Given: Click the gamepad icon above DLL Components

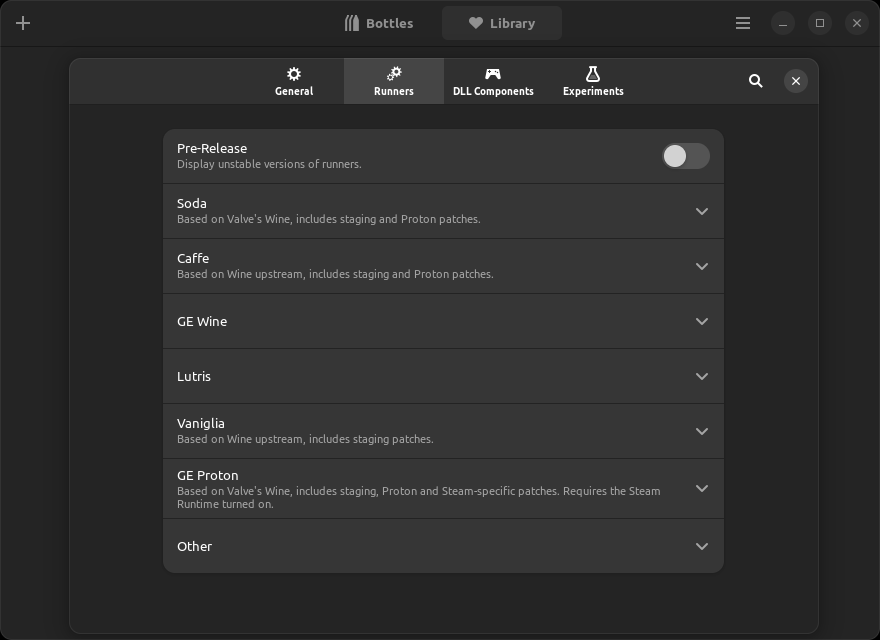Looking at the screenshot, I should pos(493,73).
